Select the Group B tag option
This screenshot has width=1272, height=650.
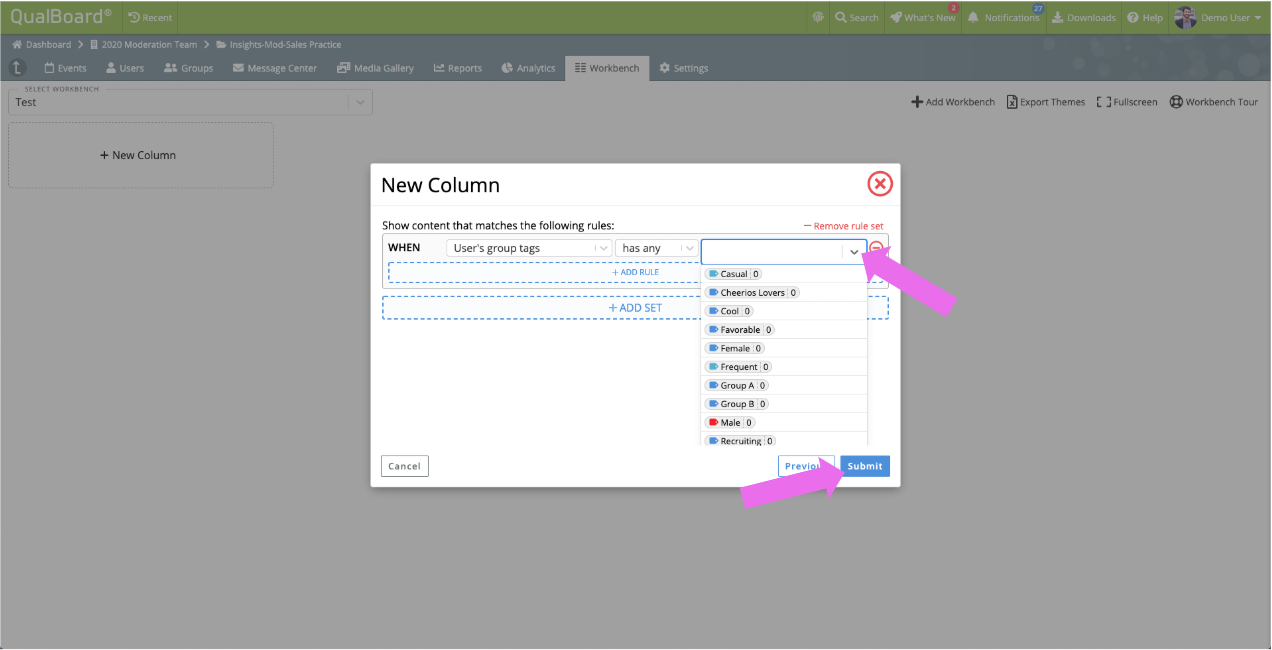pos(784,404)
